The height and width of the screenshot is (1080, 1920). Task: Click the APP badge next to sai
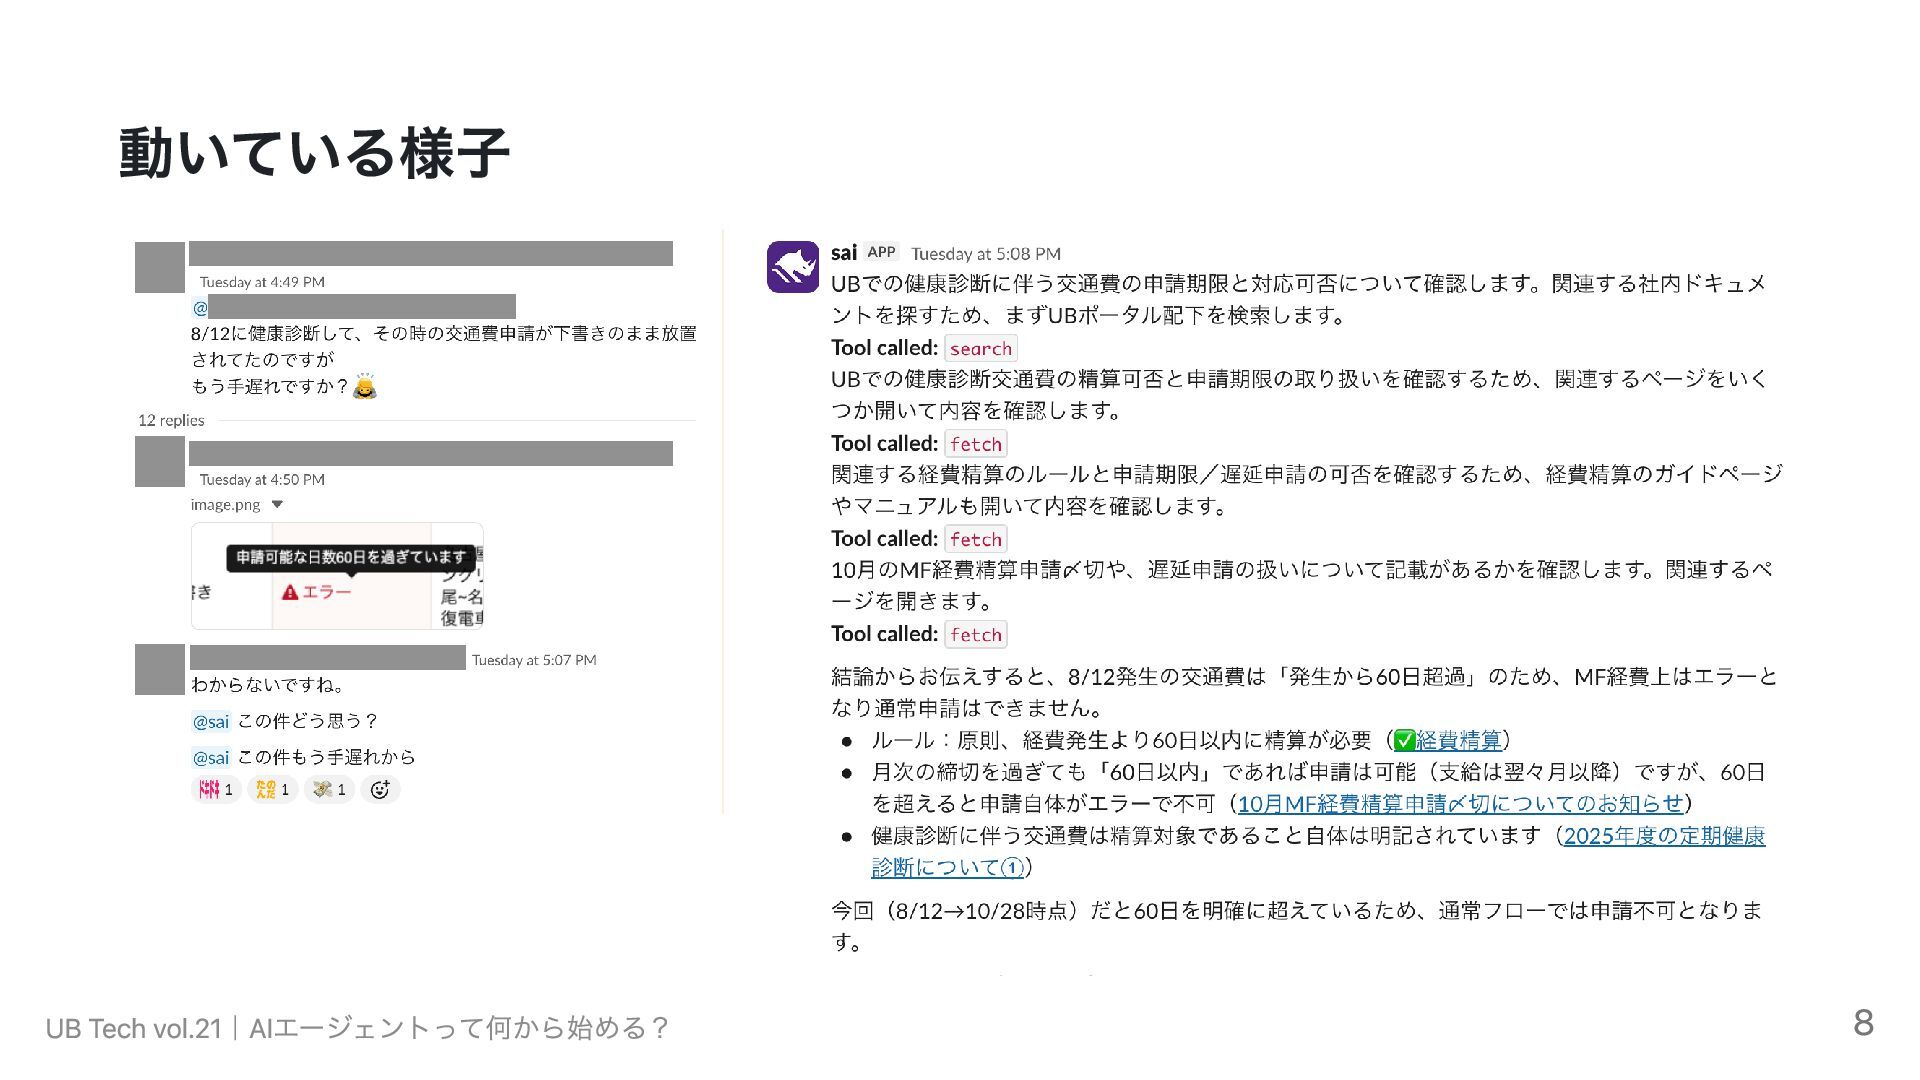click(x=881, y=252)
